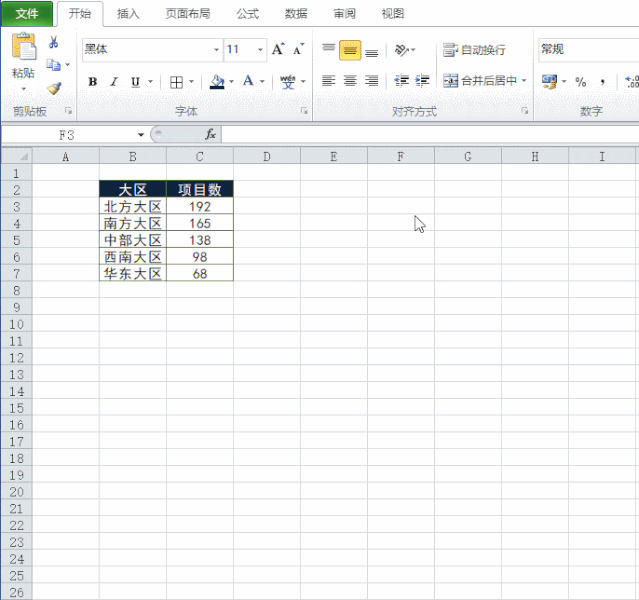Open the Name Box dropdown

click(141, 135)
